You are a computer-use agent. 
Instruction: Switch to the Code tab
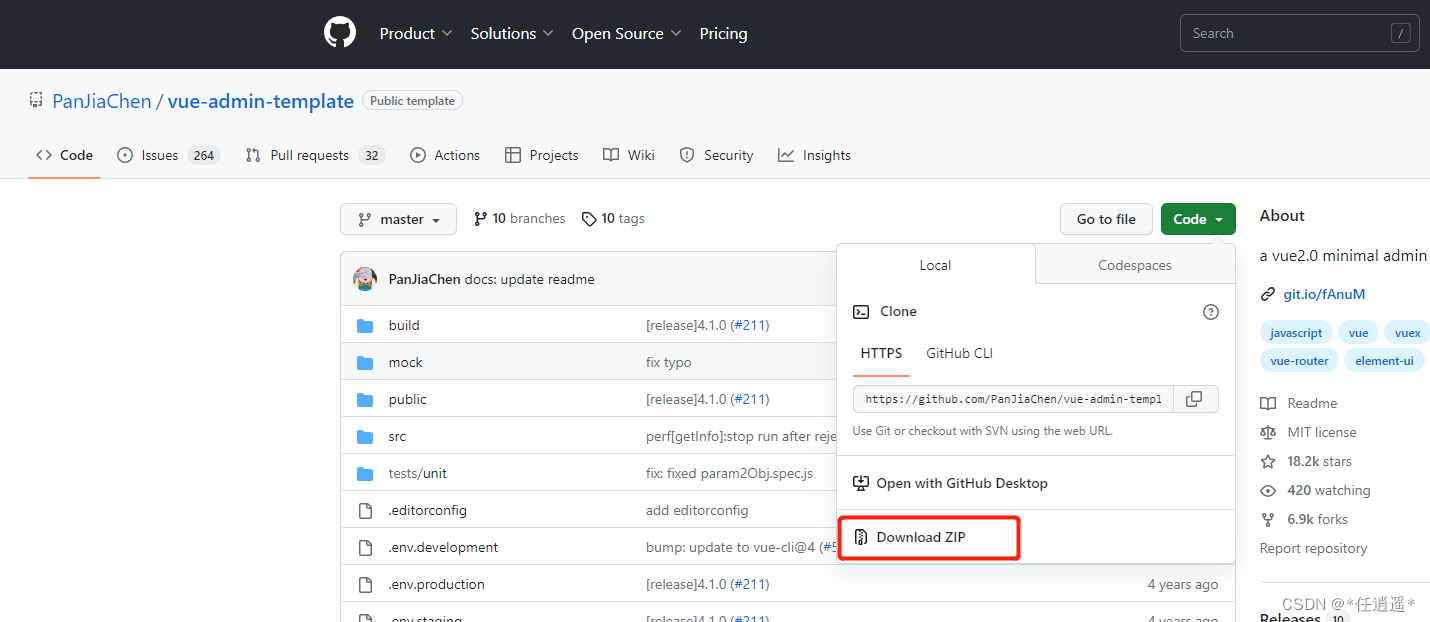pyautogui.click(x=64, y=155)
